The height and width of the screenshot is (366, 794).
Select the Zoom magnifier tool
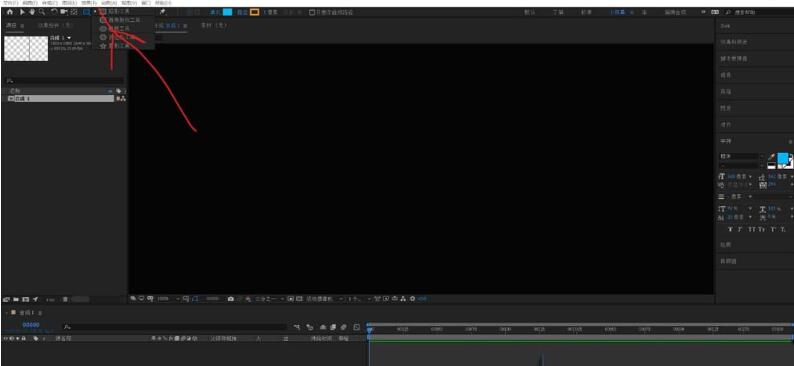tap(42, 12)
